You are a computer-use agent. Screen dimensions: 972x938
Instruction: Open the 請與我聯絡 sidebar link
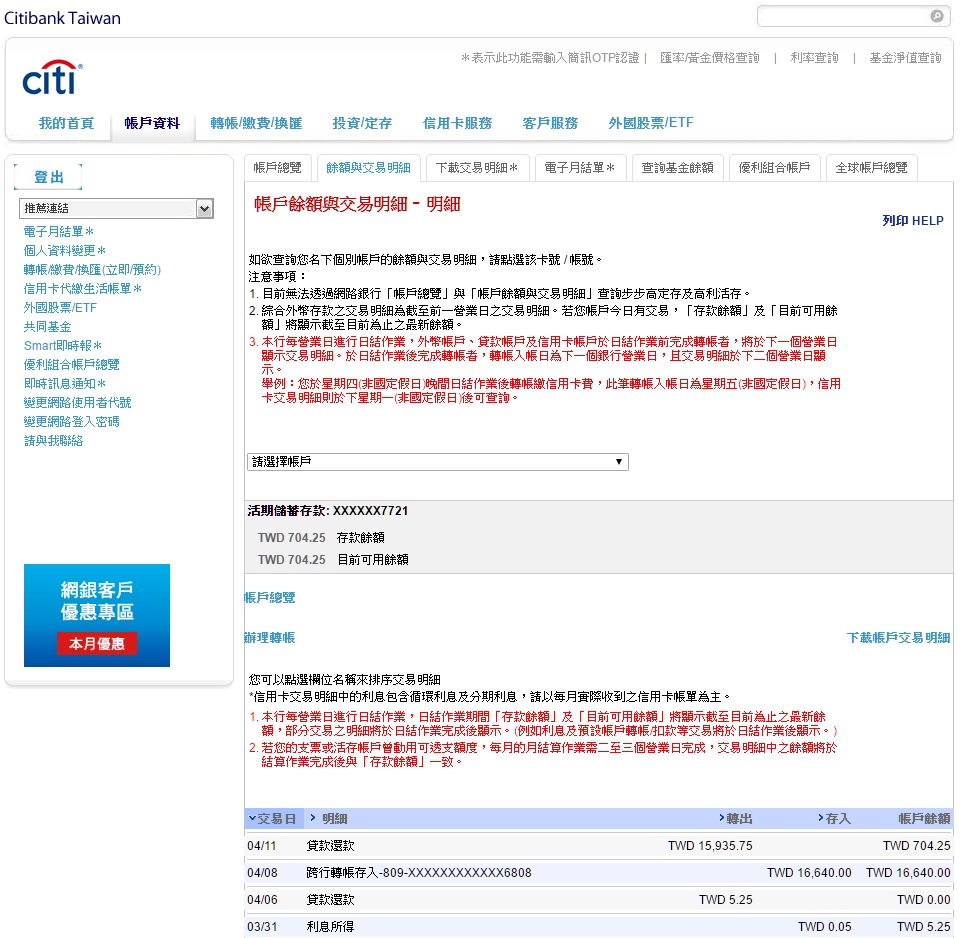(x=53, y=441)
